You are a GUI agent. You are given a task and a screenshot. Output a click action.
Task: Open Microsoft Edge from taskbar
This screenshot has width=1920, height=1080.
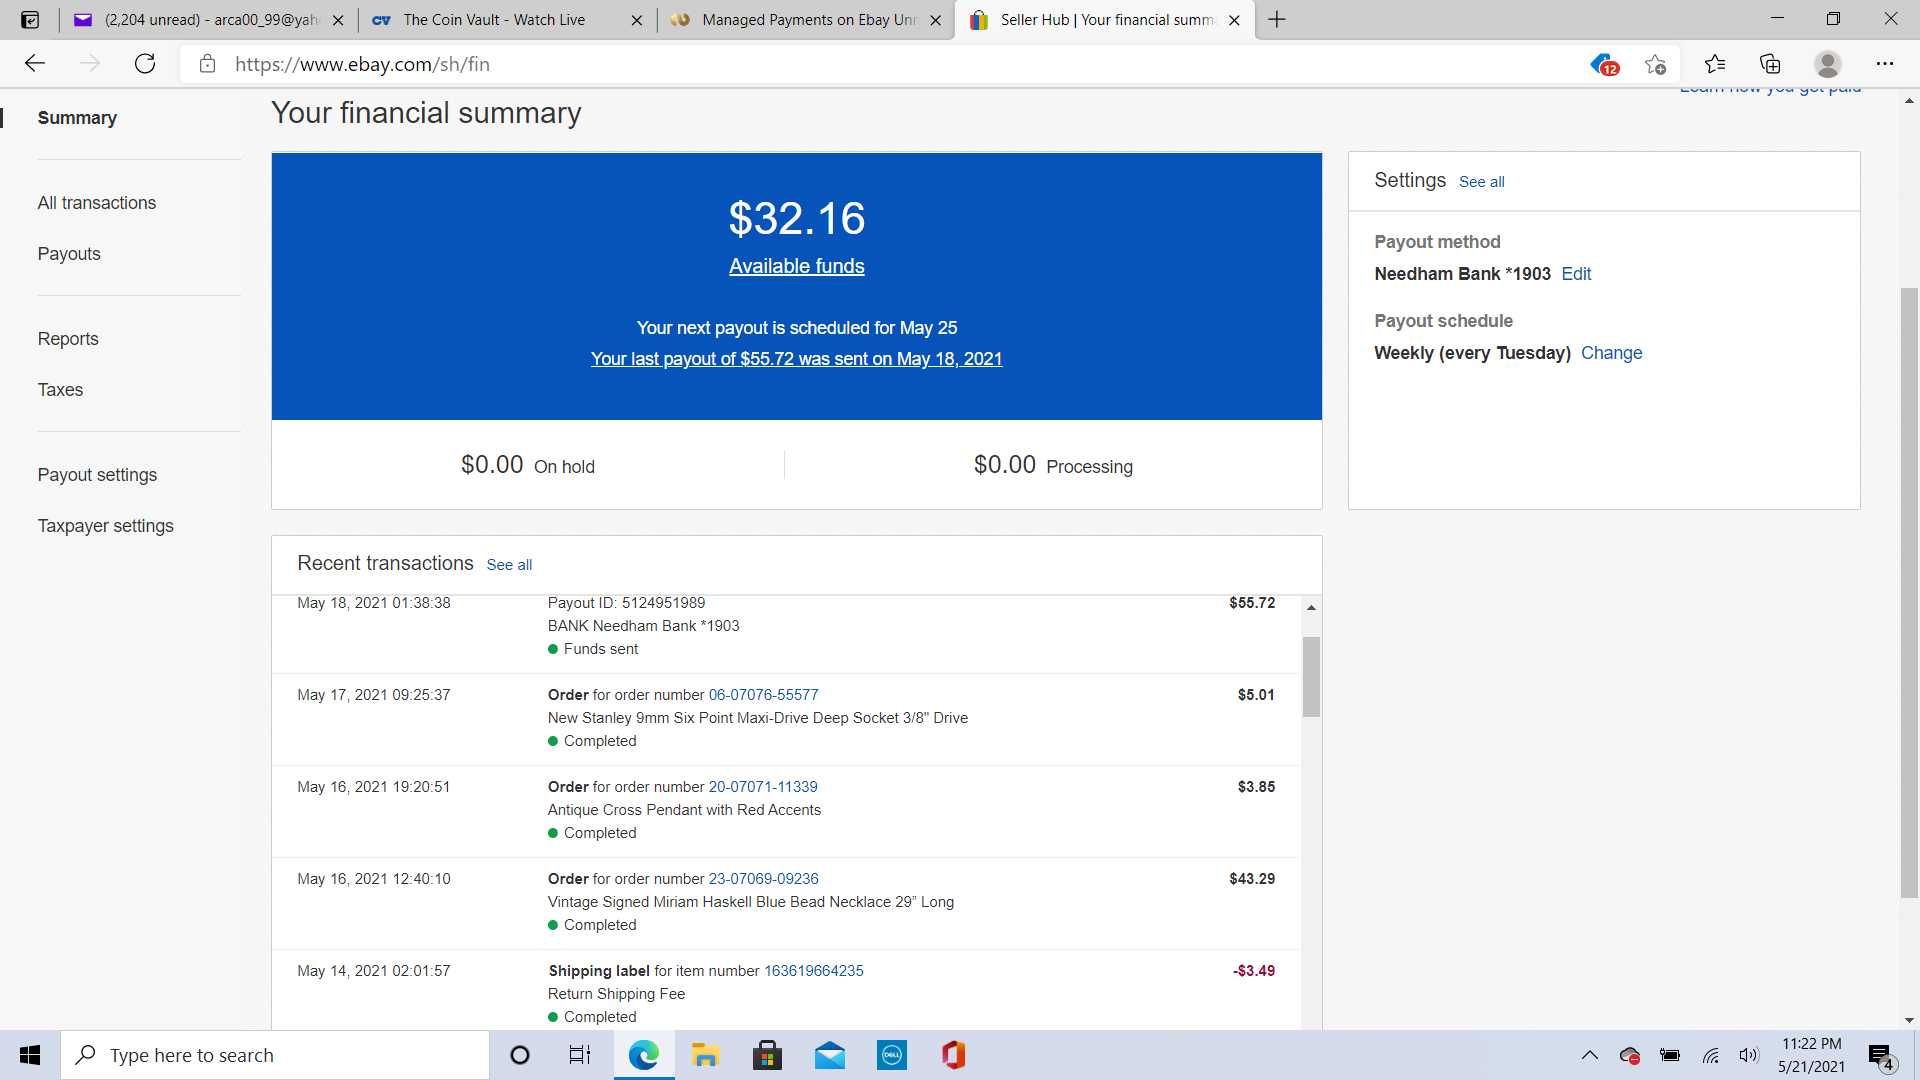coord(644,1055)
